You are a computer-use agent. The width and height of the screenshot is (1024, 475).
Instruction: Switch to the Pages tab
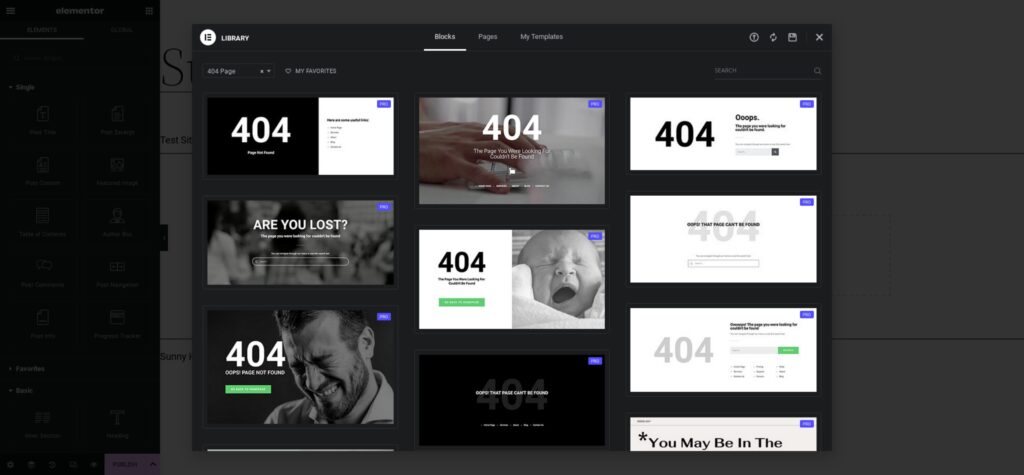(487, 37)
